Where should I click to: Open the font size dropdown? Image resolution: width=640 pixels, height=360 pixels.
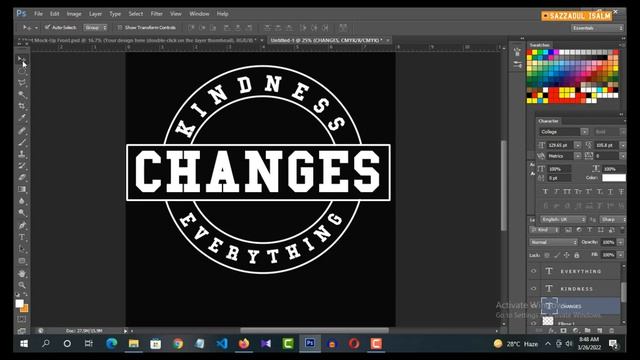click(578, 145)
